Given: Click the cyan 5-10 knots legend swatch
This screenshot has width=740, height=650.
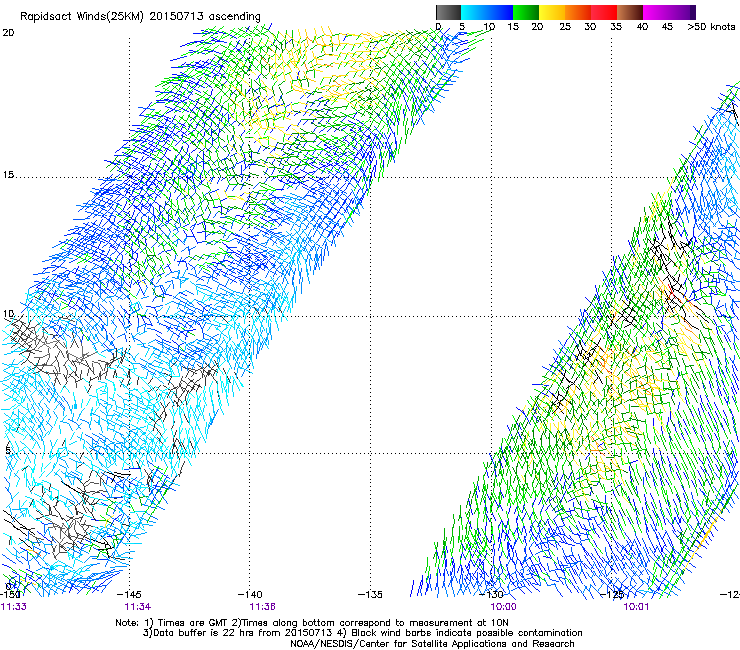Looking at the screenshot, I should [474, 12].
